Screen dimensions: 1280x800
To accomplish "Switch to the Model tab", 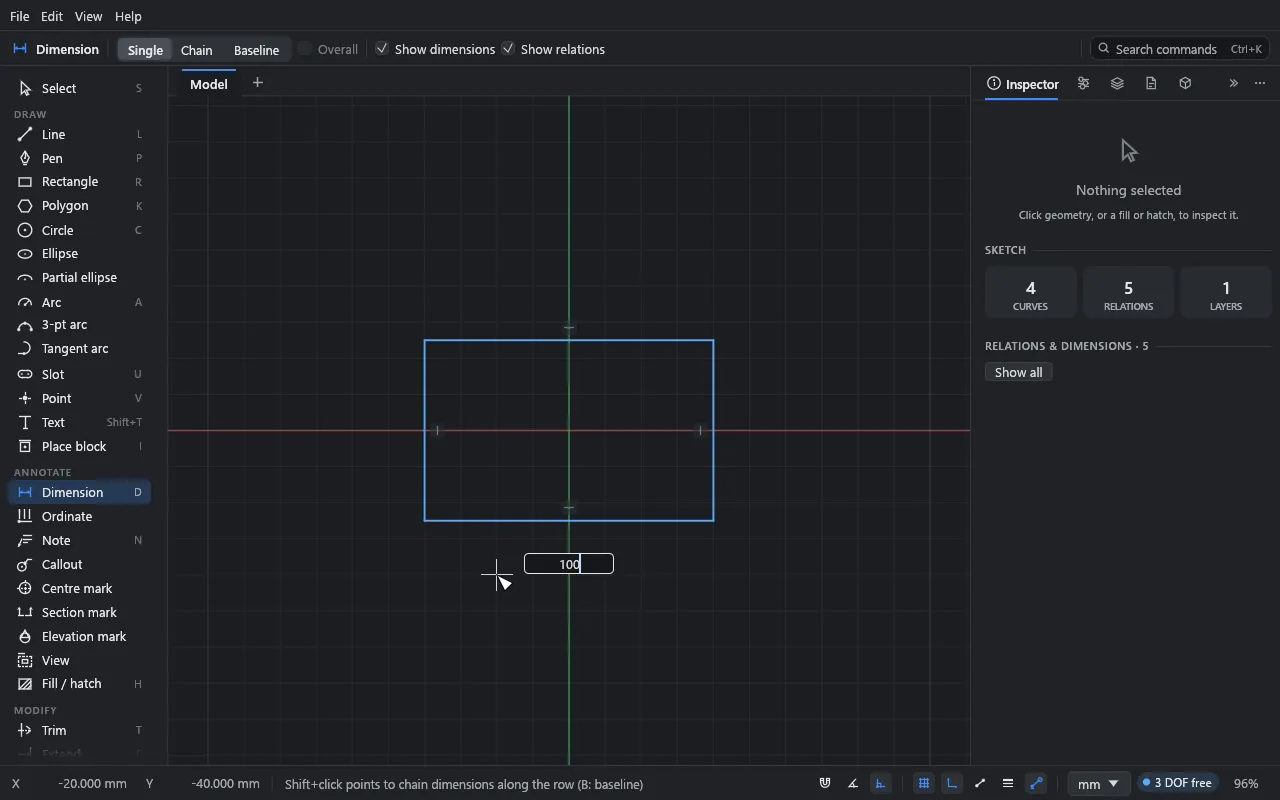I will tap(209, 84).
